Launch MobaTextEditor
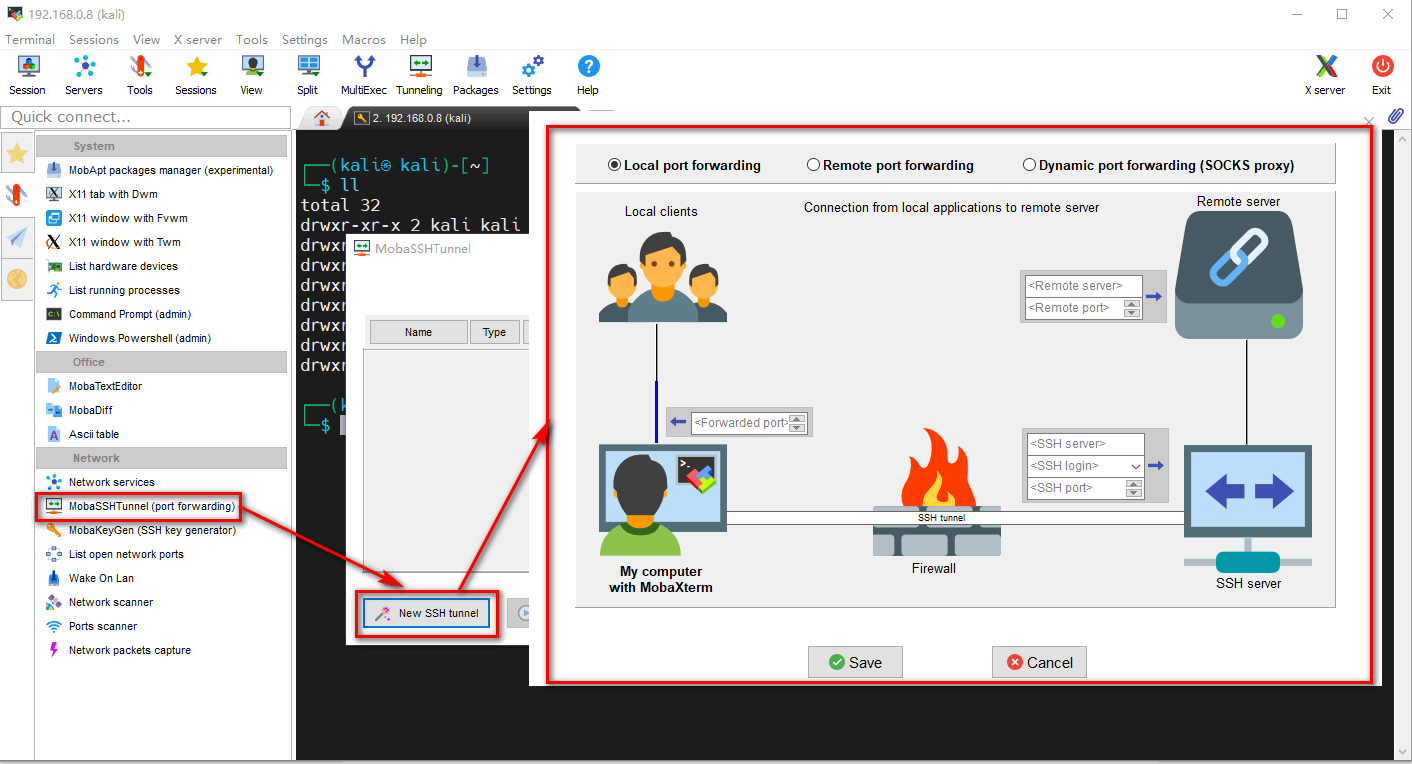This screenshot has height=764, width=1412. (x=96, y=386)
